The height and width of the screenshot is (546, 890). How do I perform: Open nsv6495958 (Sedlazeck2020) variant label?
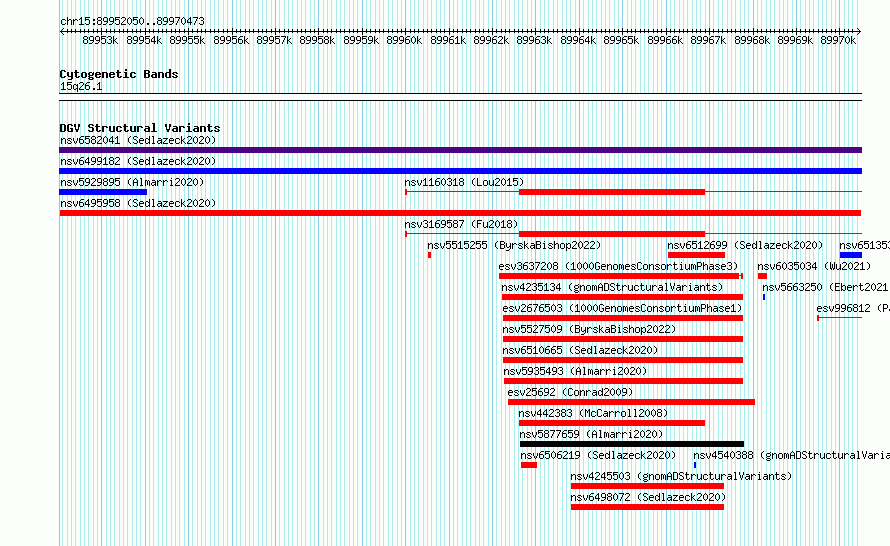coord(138,203)
